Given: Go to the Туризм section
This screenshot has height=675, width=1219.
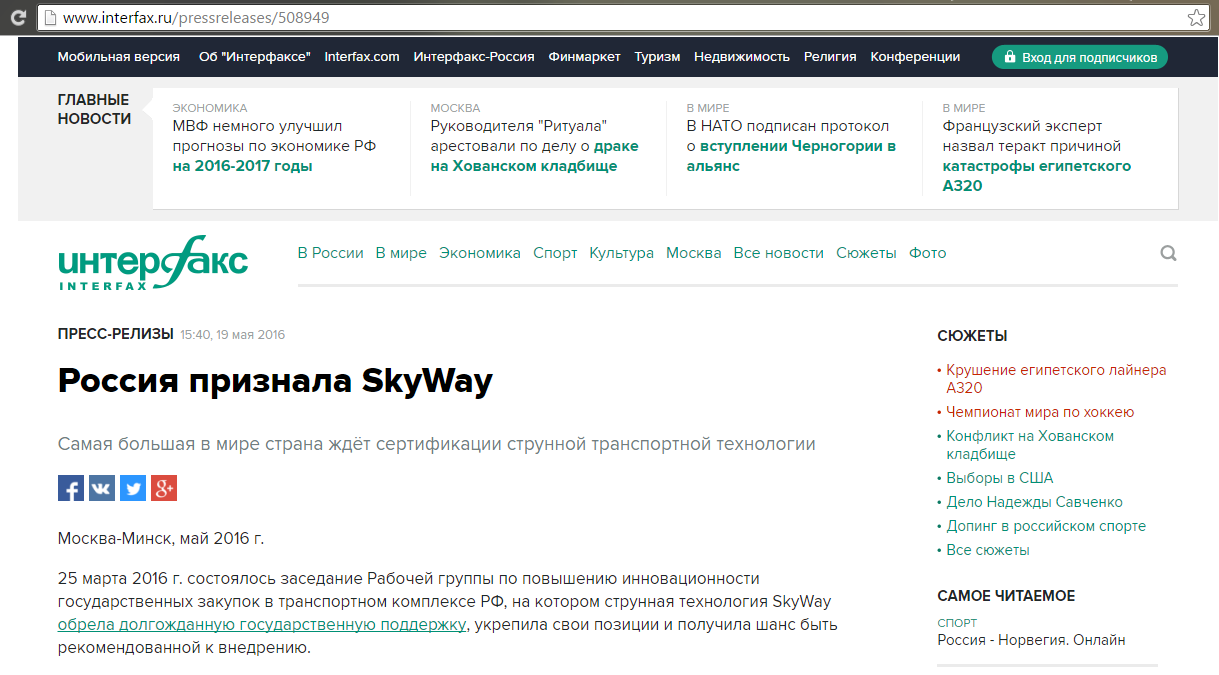Looking at the screenshot, I should coord(657,57).
